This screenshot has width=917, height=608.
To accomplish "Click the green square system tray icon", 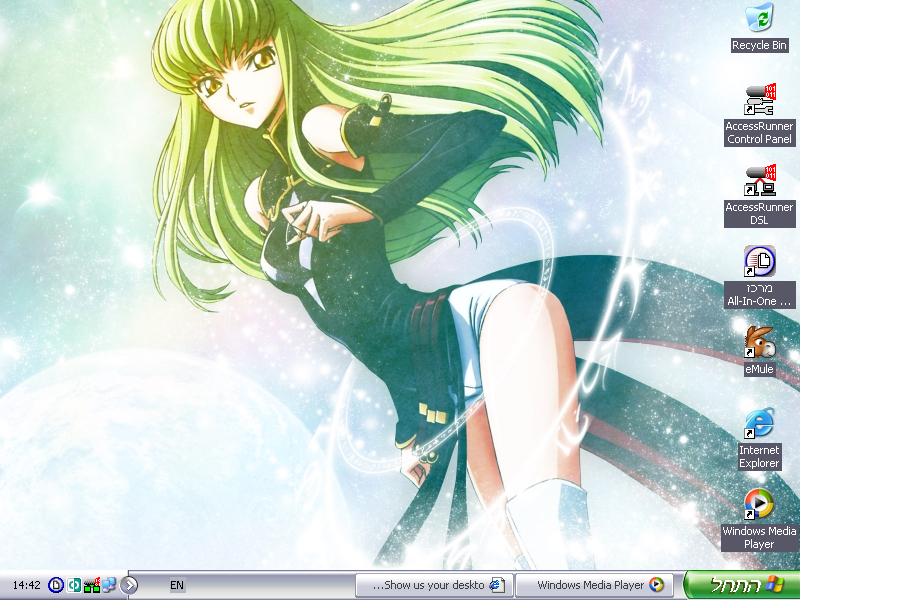I will point(74,585).
